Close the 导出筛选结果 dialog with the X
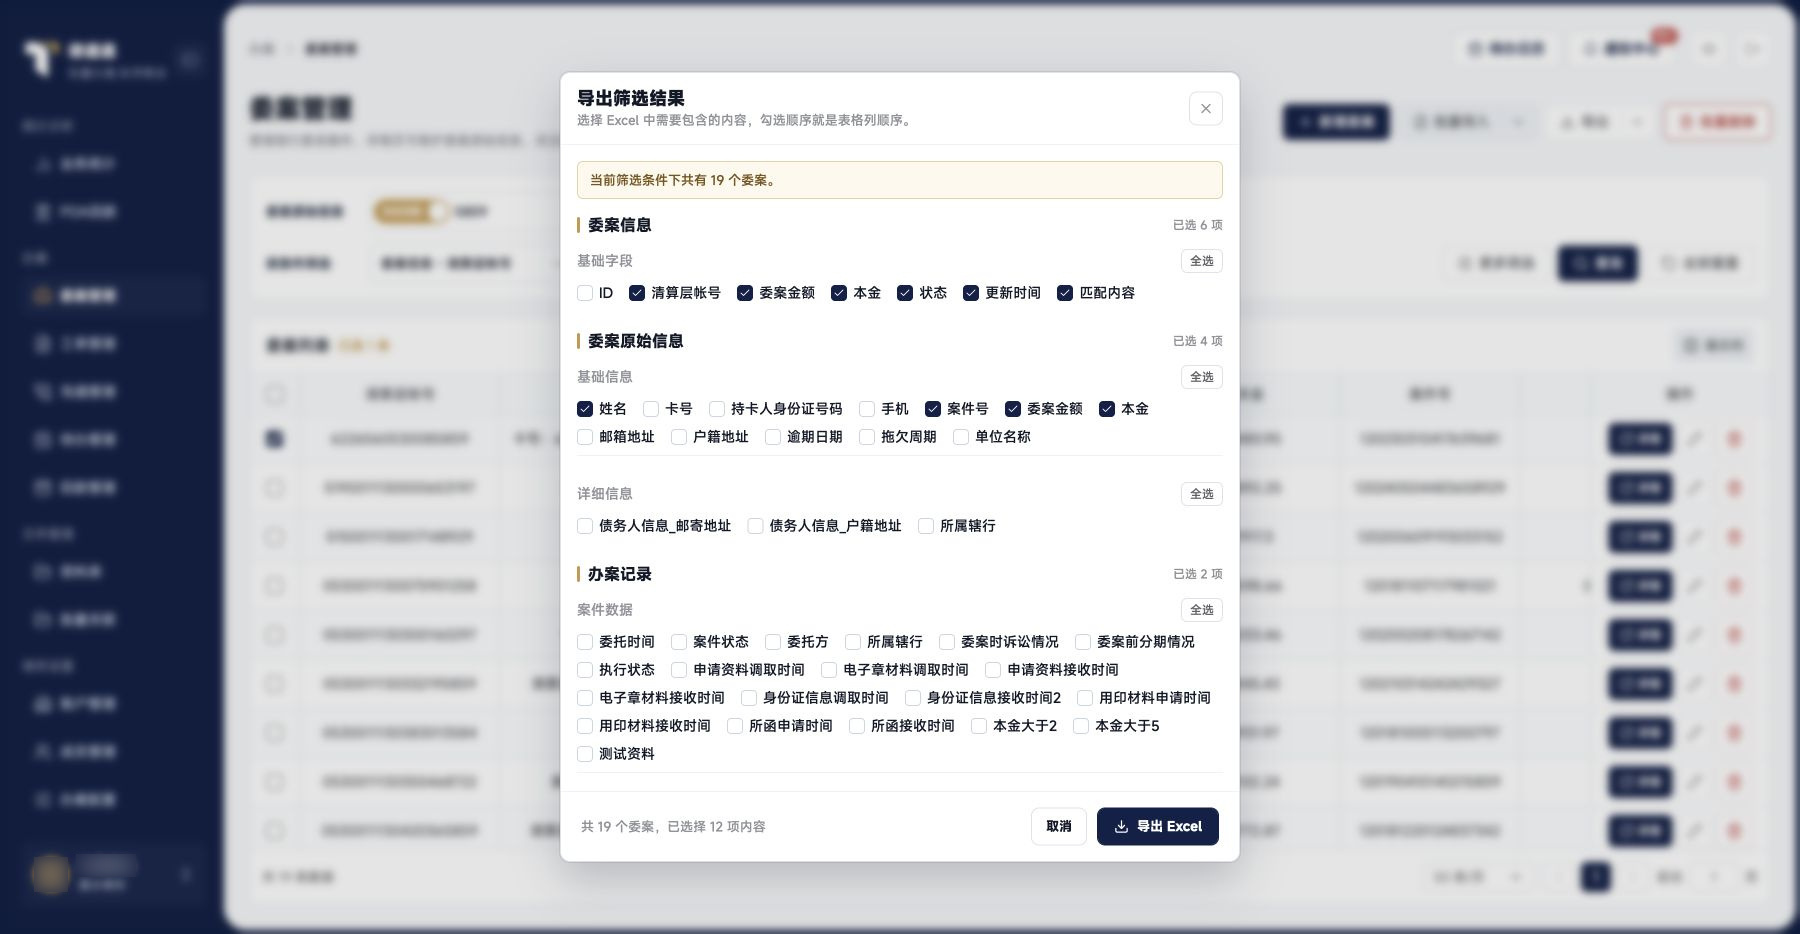Viewport: 1800px width, 934px height. click(x=1205, y=109)
